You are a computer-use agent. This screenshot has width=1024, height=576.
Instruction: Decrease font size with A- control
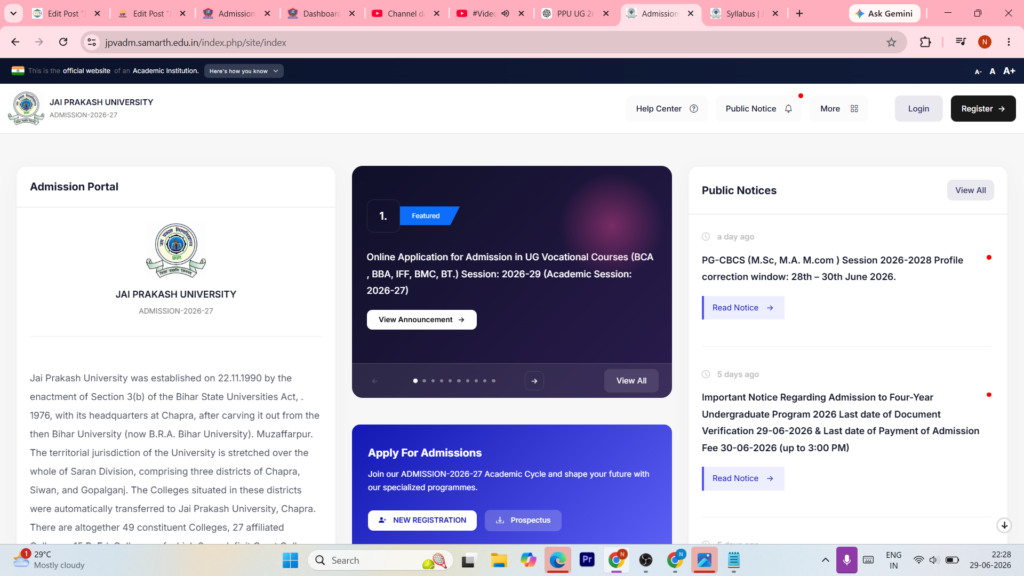[x=978, y=71]
